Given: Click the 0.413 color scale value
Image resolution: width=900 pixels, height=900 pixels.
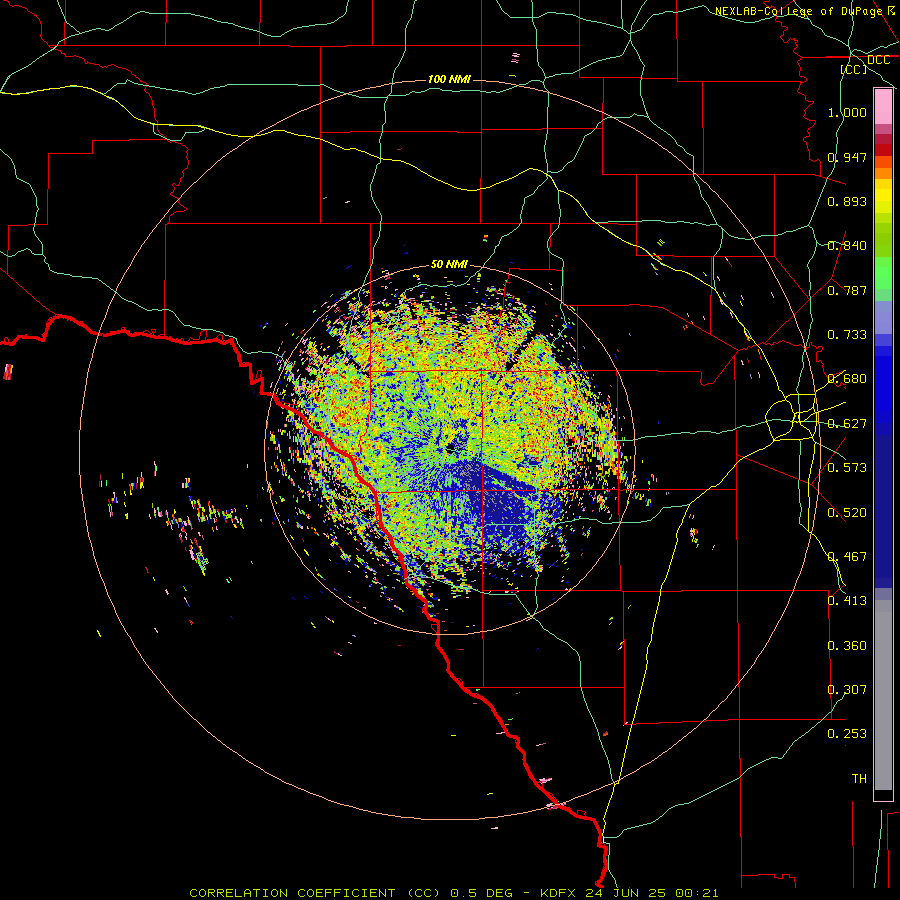Looking at the screenshot, I should (x=847, y=601).
